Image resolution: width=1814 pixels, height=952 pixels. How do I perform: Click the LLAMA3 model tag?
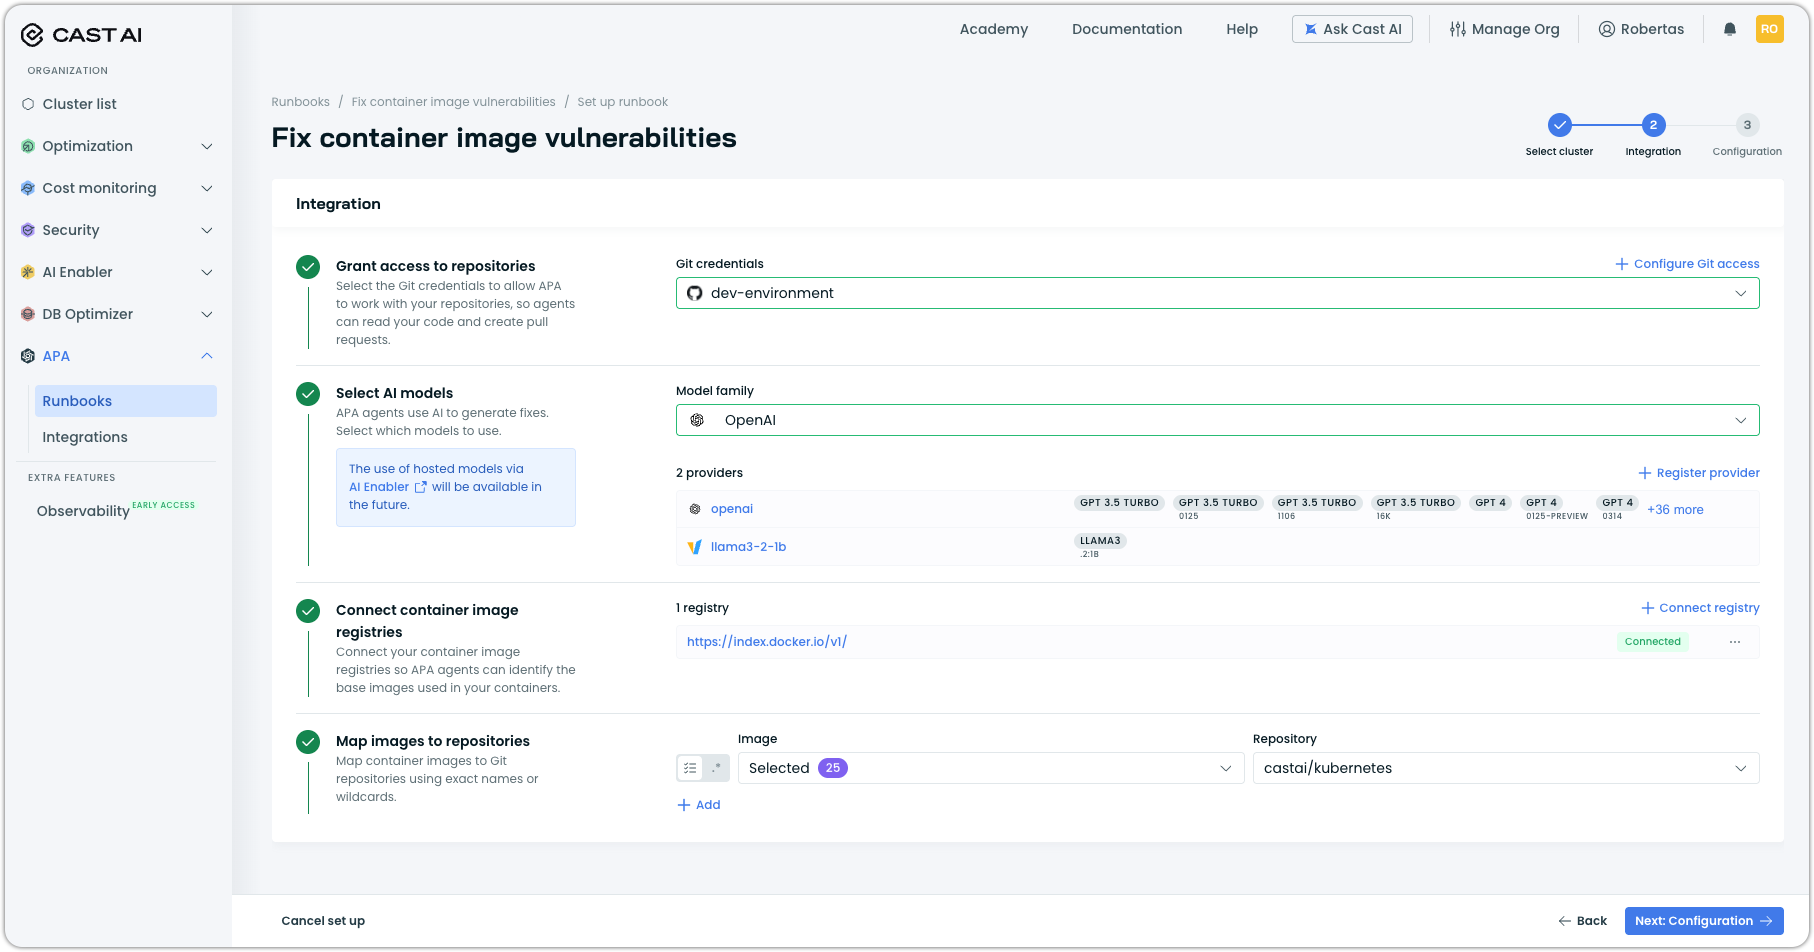pyautogui.click(x=1100, y=541)
